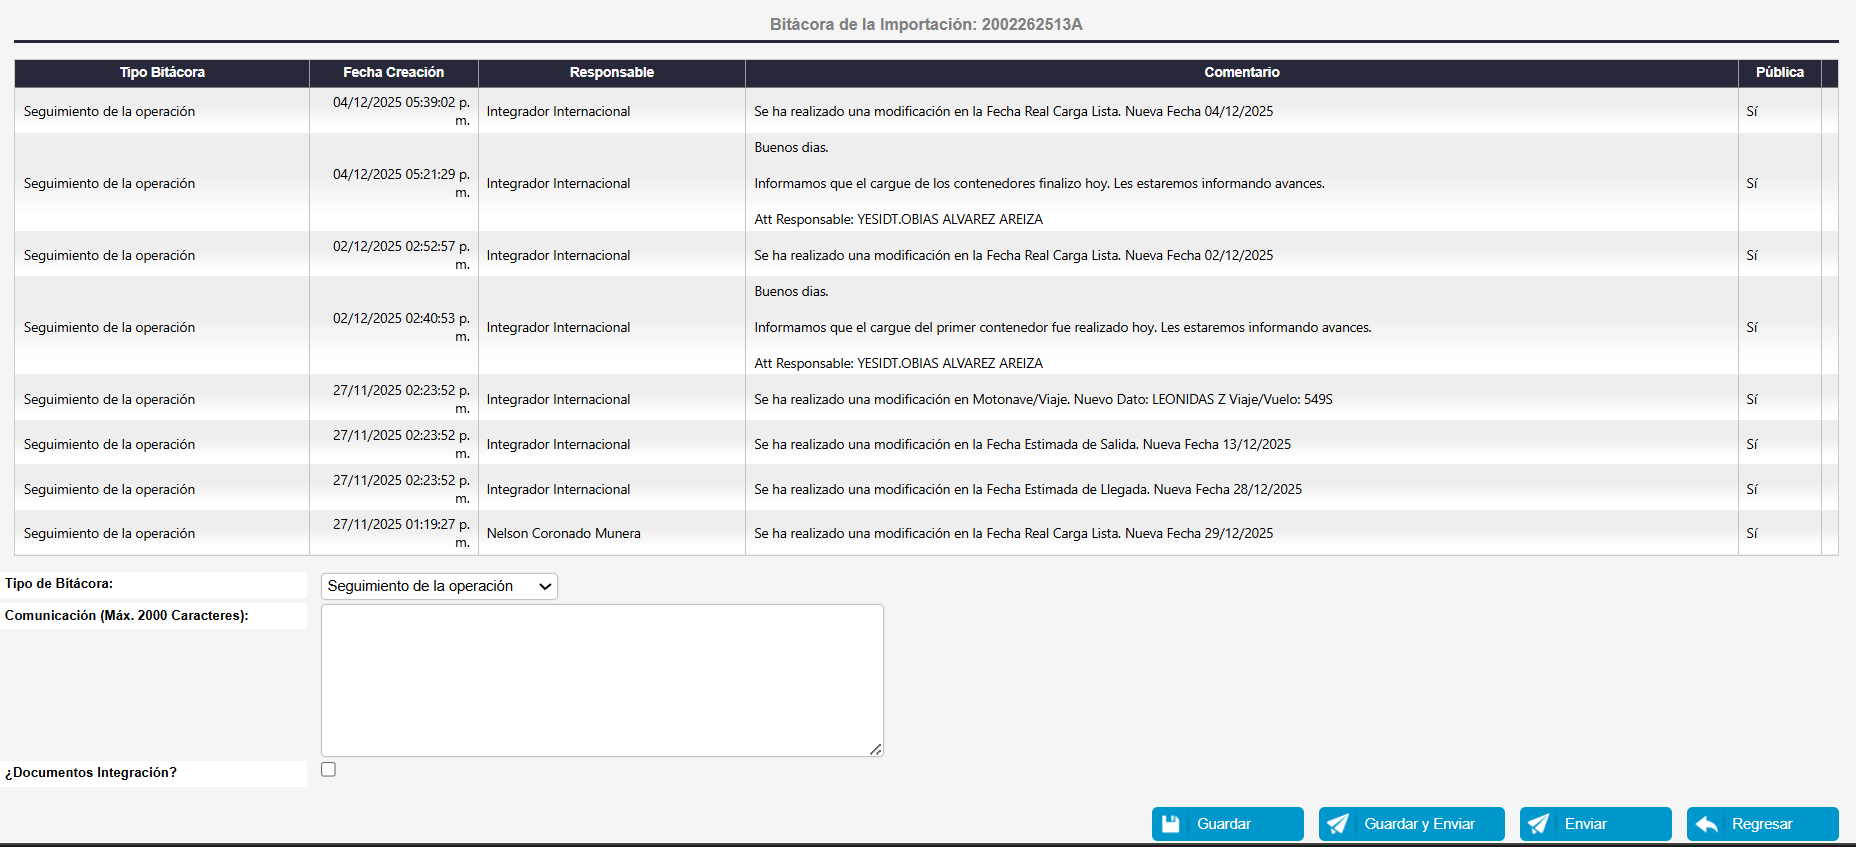This screenshot has height=847, width=1856.
Task: Select the LEONIDAS Z Motonave comment
Action: pos(1043,400)
